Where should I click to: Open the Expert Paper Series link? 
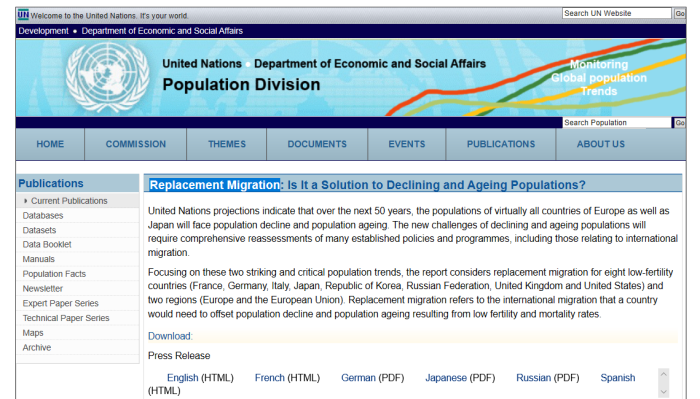point(61,303)
